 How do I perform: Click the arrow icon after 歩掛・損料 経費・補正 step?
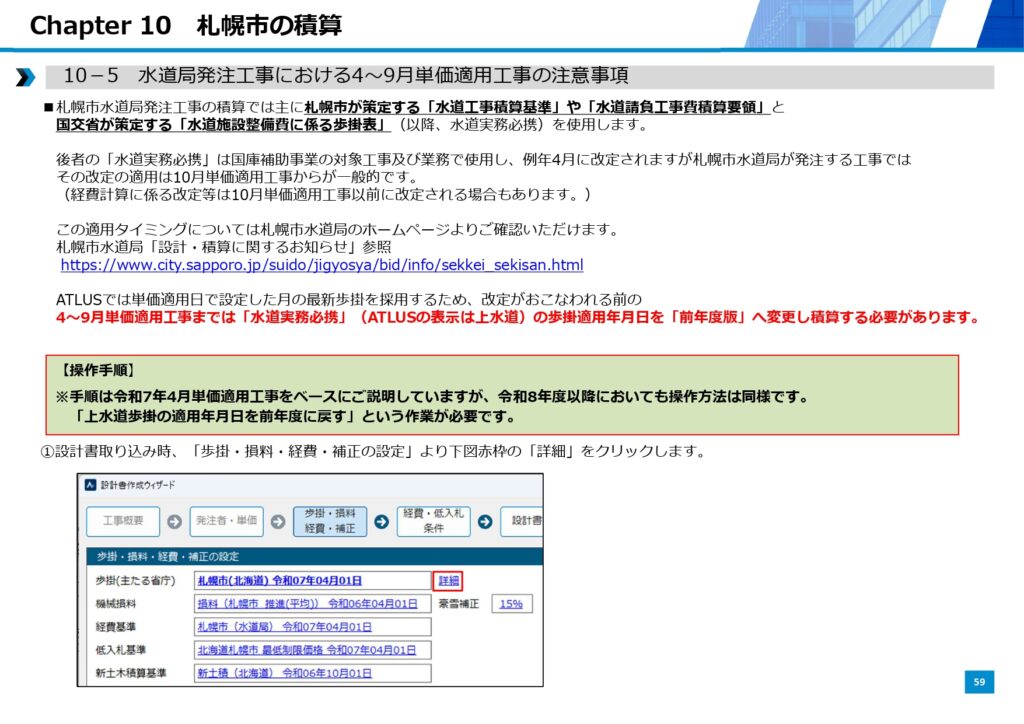coord(381,521)
